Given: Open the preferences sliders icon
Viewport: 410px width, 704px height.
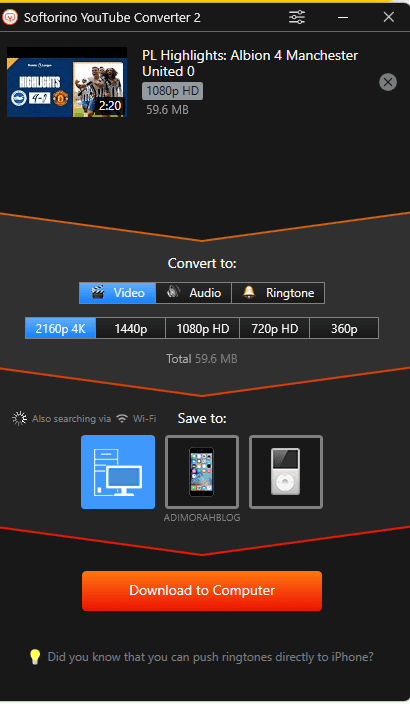Looking at the screenshot, I should click(297, 17).
